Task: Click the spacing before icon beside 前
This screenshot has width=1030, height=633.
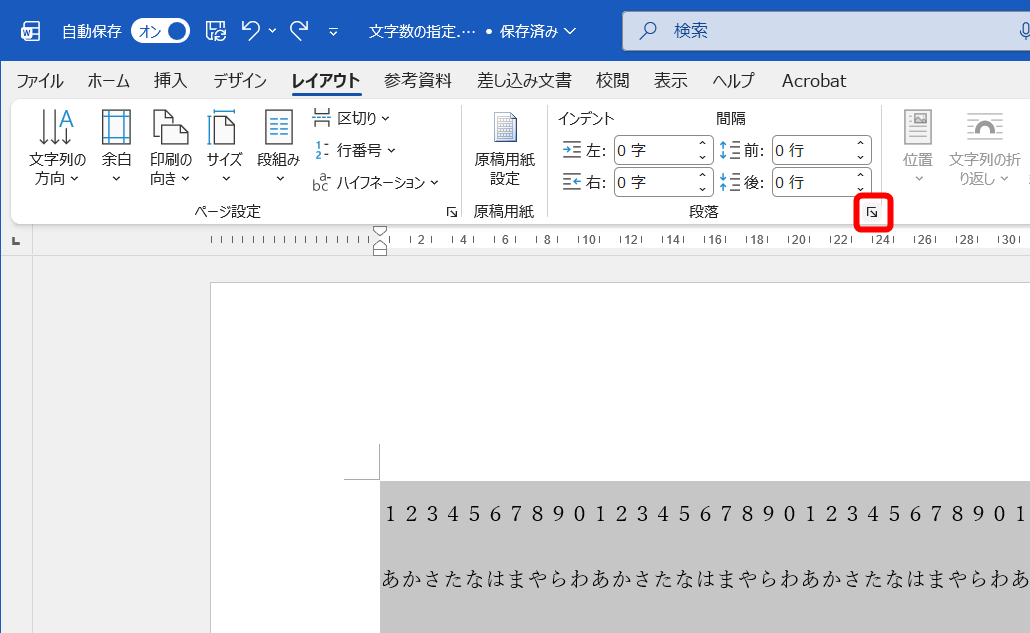Action: [x=729, y=150]
